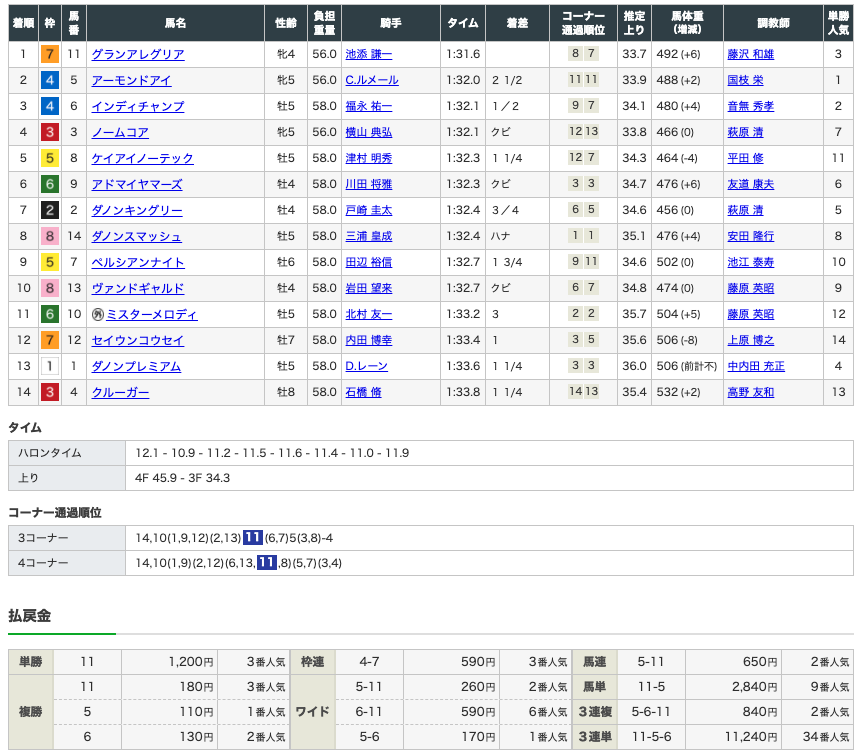Click 調教師 column header
This screenshot has width=866, height=752.
click(x=773, y=23)
